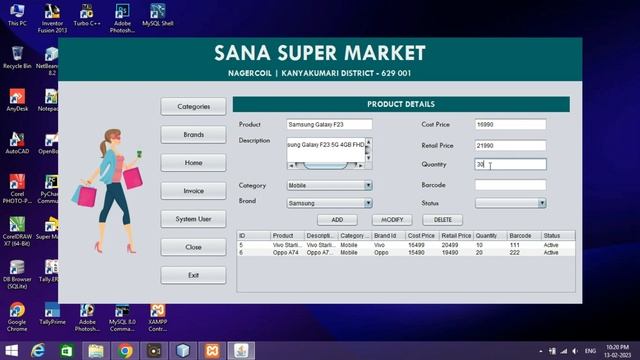
Task: Open Adobe Photoshop icon in bottom row
Action: [x=87, y=317]
